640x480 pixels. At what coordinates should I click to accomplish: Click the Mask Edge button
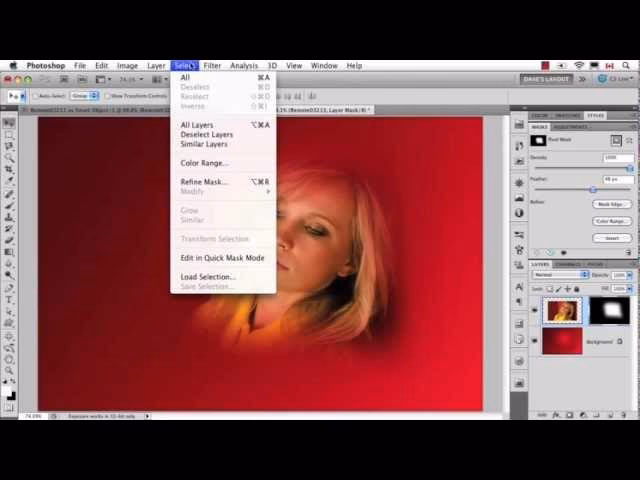tap(611, 204)
